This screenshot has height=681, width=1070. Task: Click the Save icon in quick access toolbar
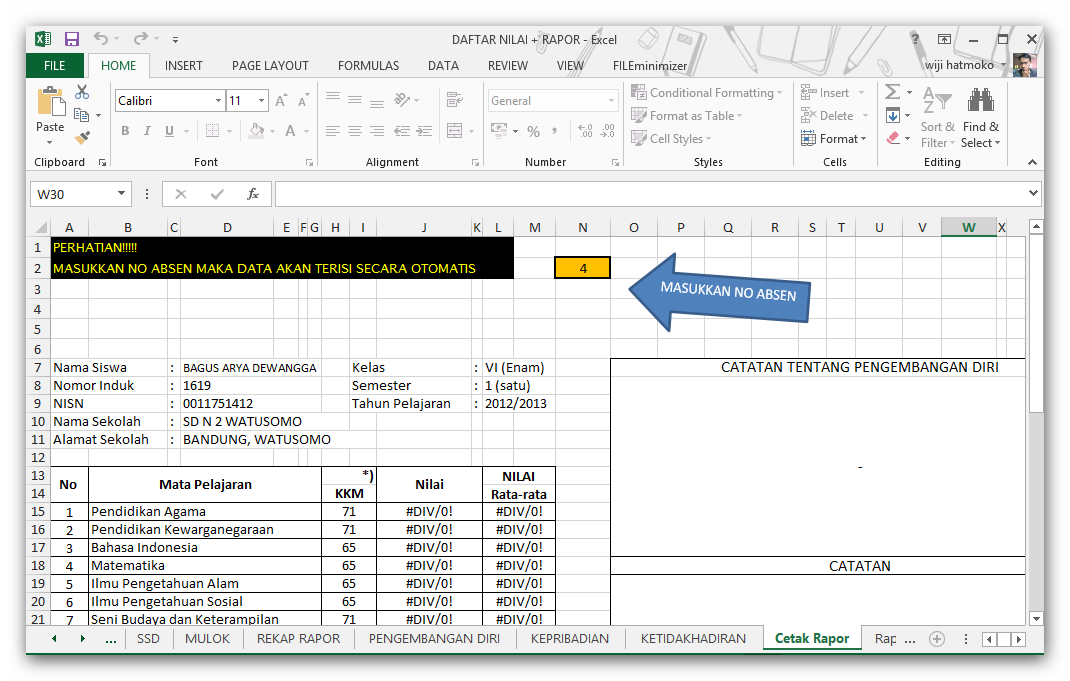coord(72,39)
